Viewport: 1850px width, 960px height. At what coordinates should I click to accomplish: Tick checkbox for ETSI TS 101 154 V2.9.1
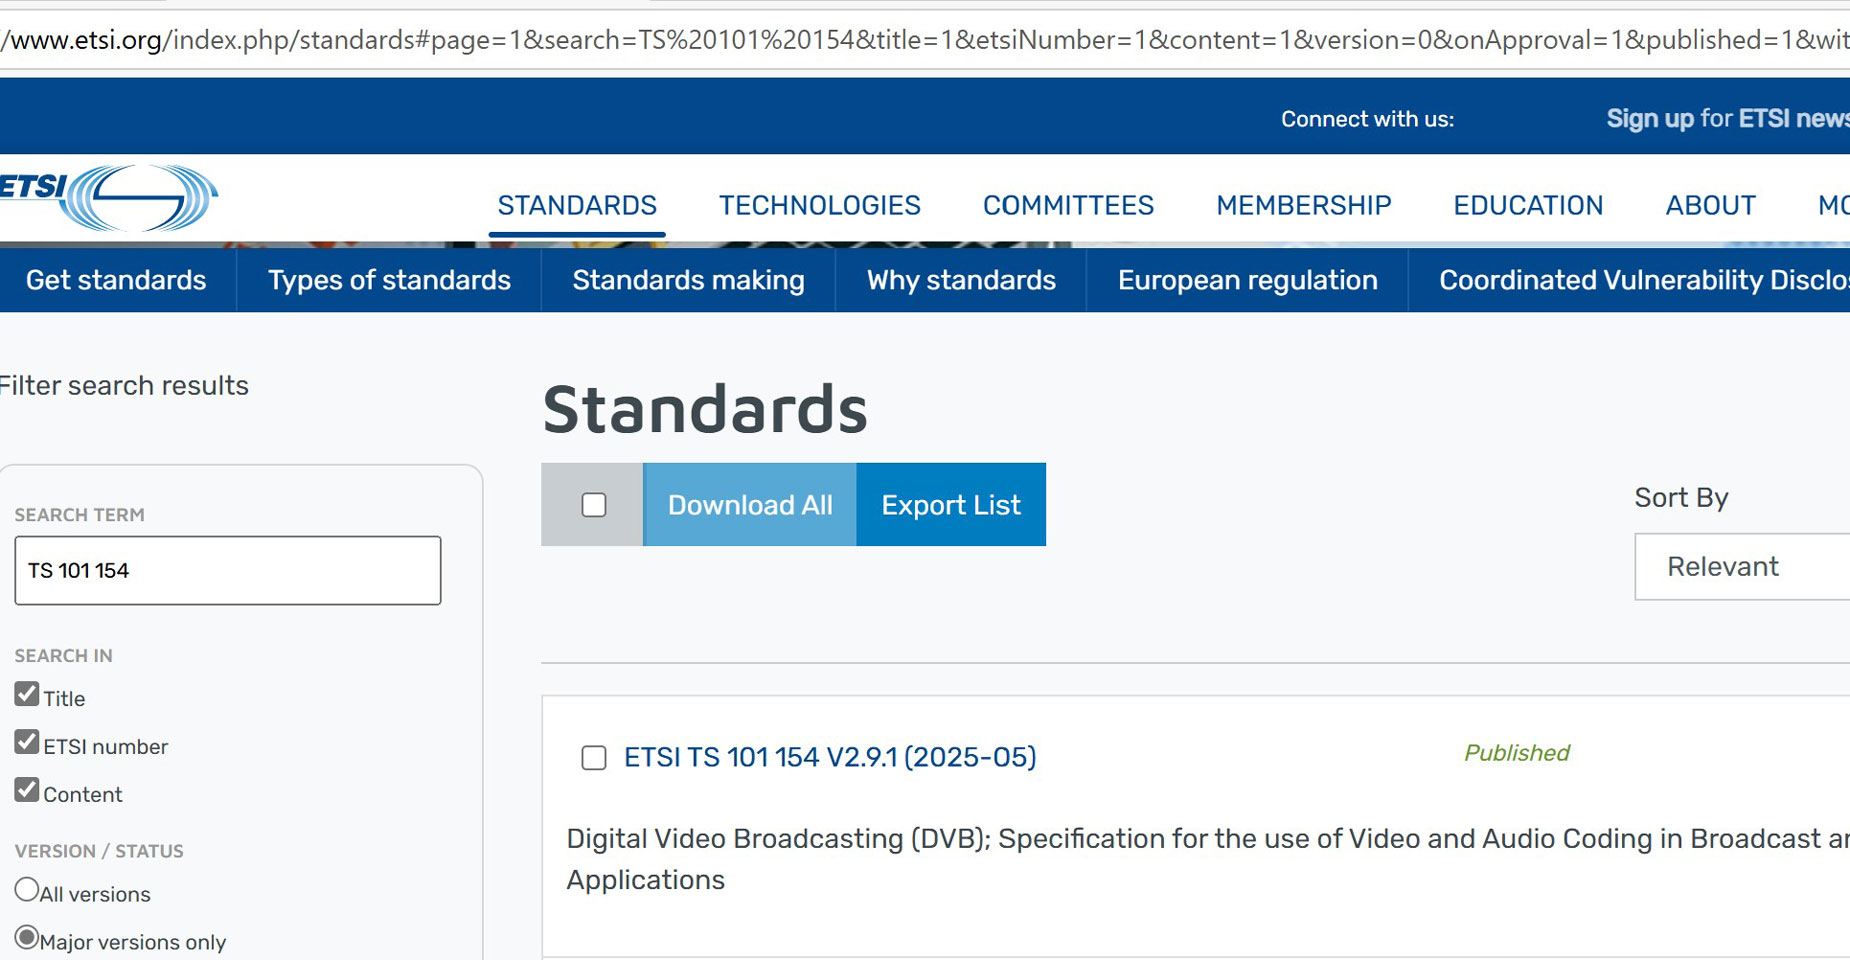[594, 758]
